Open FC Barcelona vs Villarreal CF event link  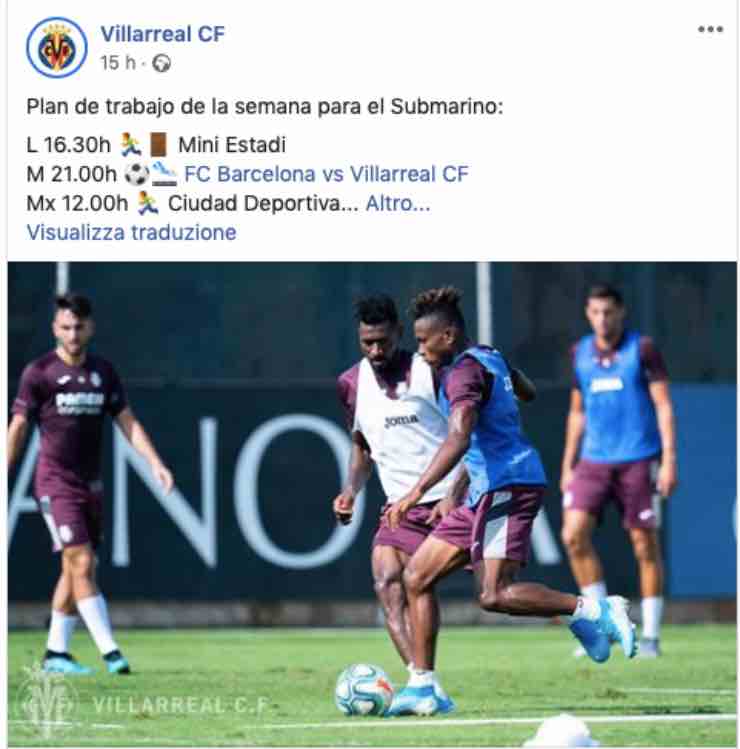point(326,174)
